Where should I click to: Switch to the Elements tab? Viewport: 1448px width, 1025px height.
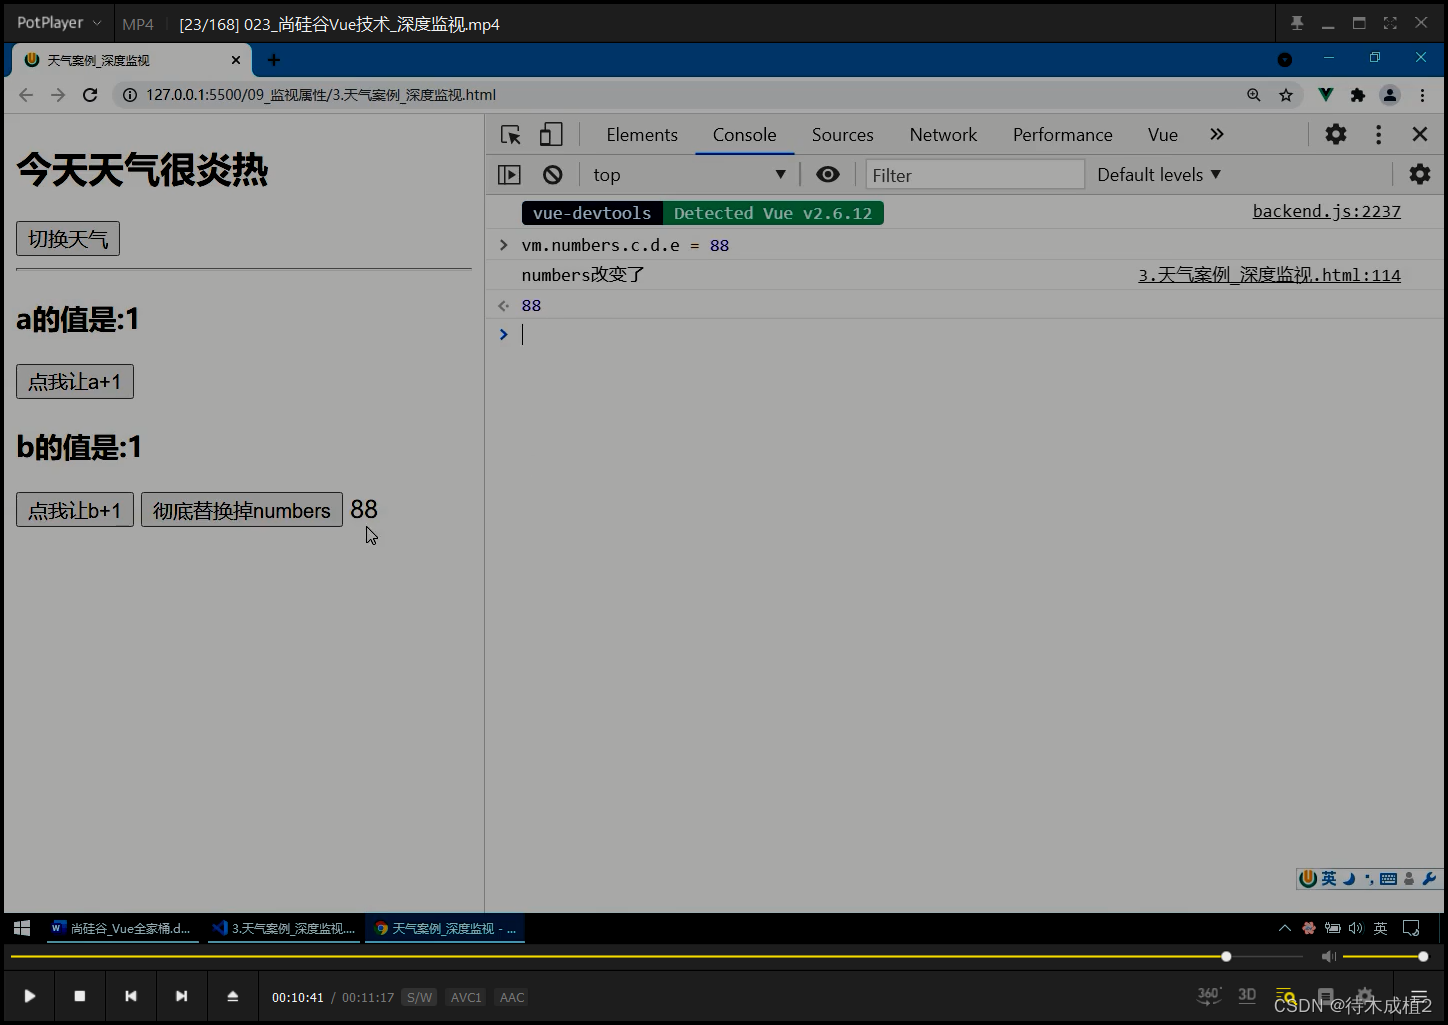[x=642, y=135]
